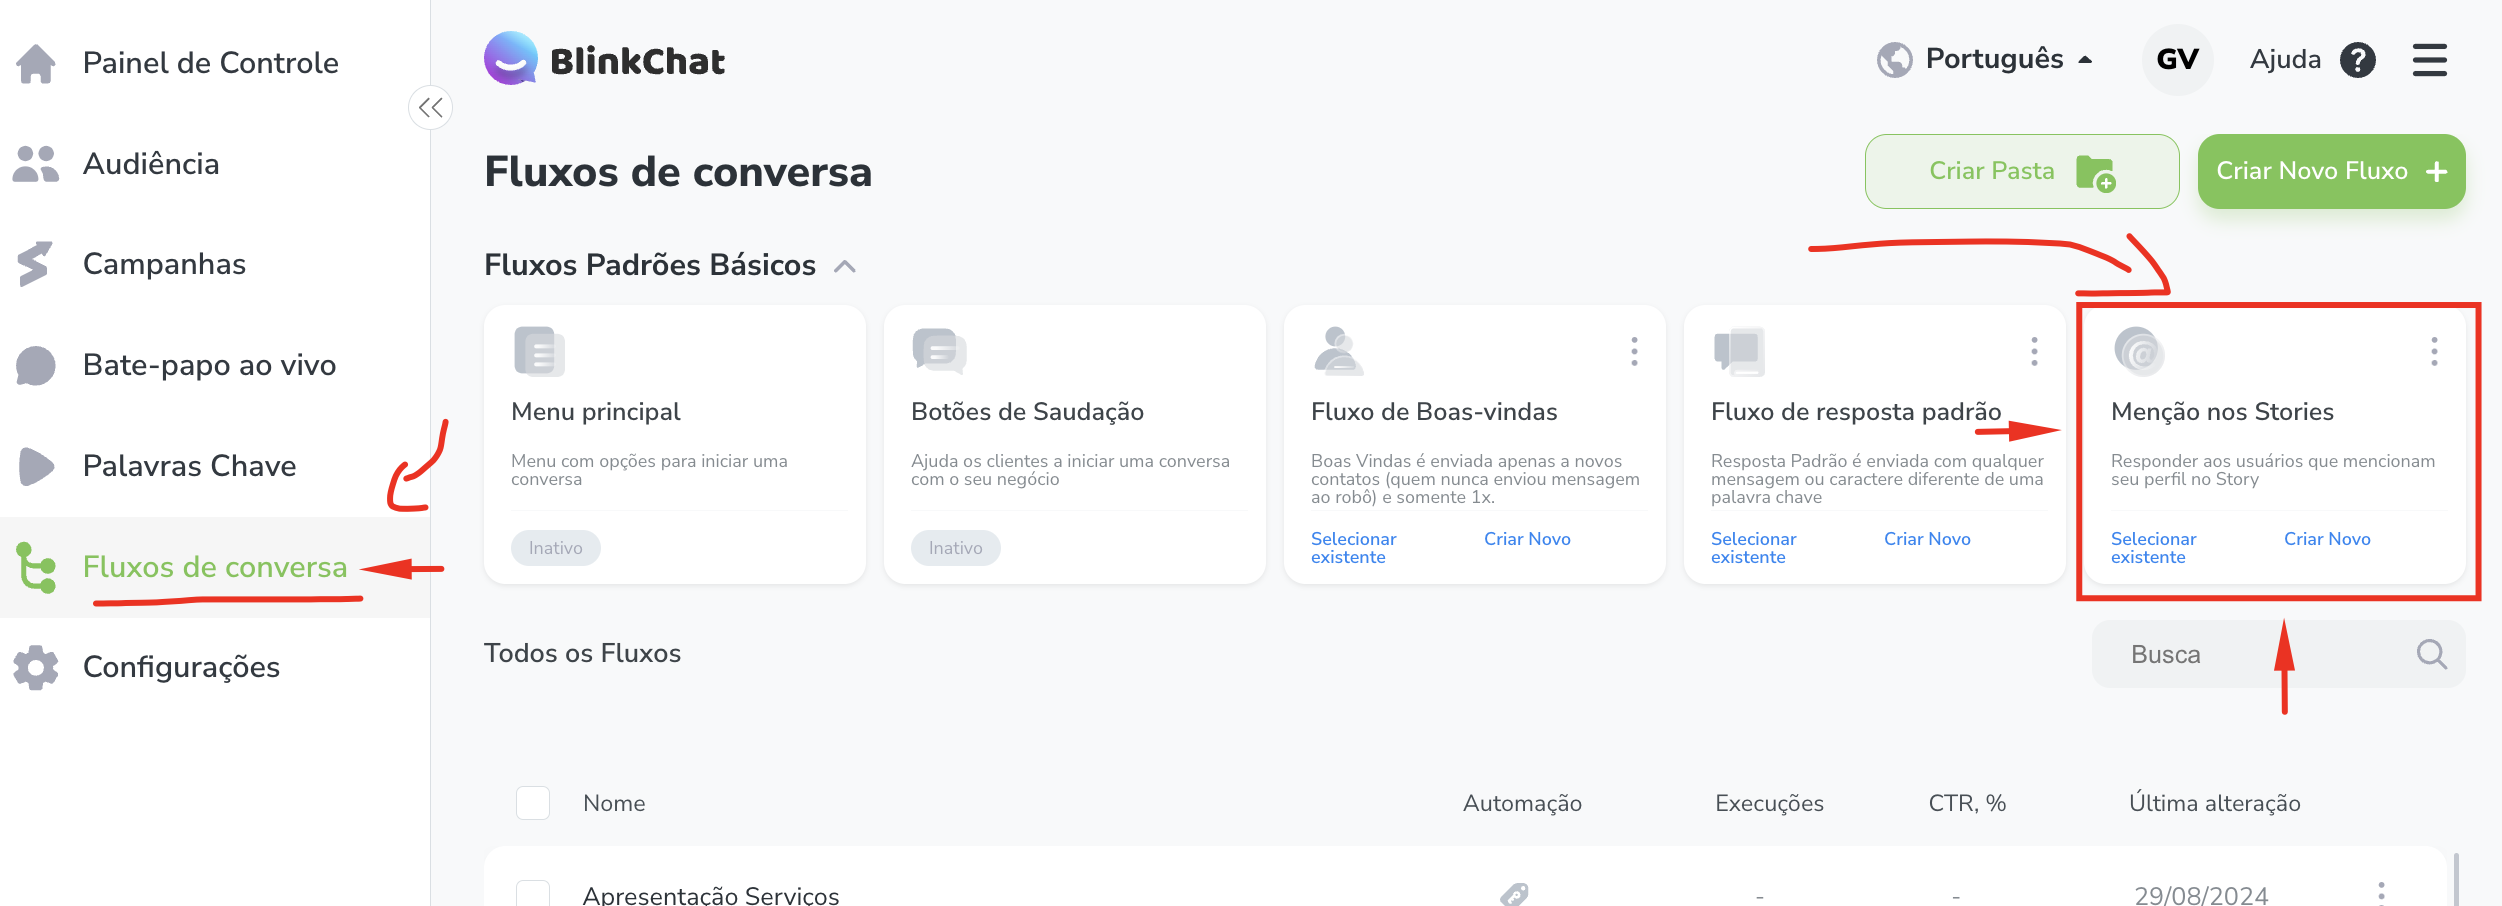This screenshot has height=906, width=2502.
Task: Click the 29/08/2024 date cell
Action: (x=2201, y=895)
